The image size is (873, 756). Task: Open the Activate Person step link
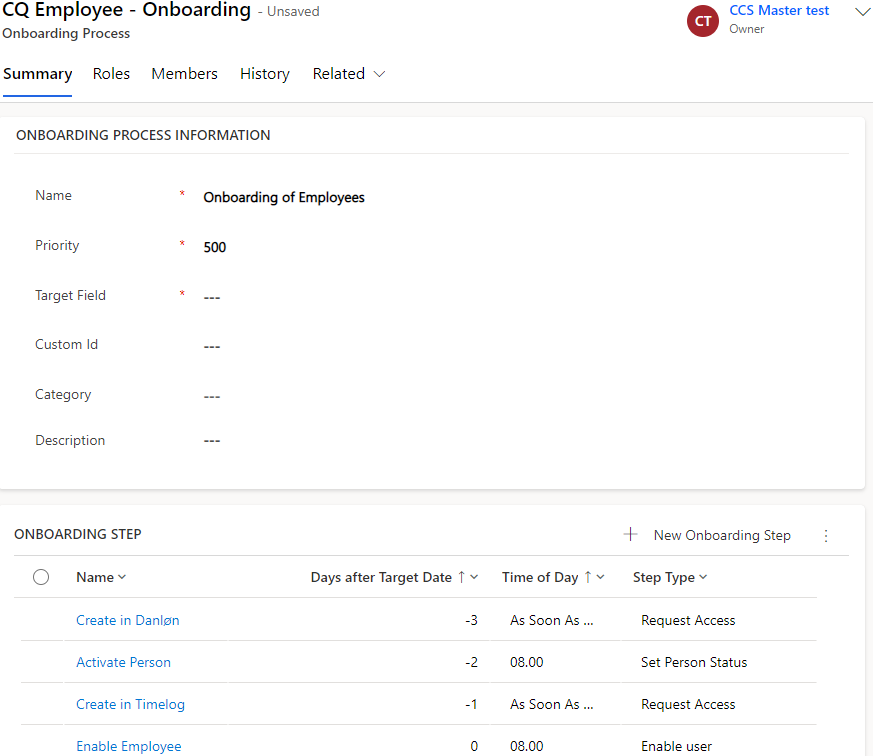click(x=123, y=662)
